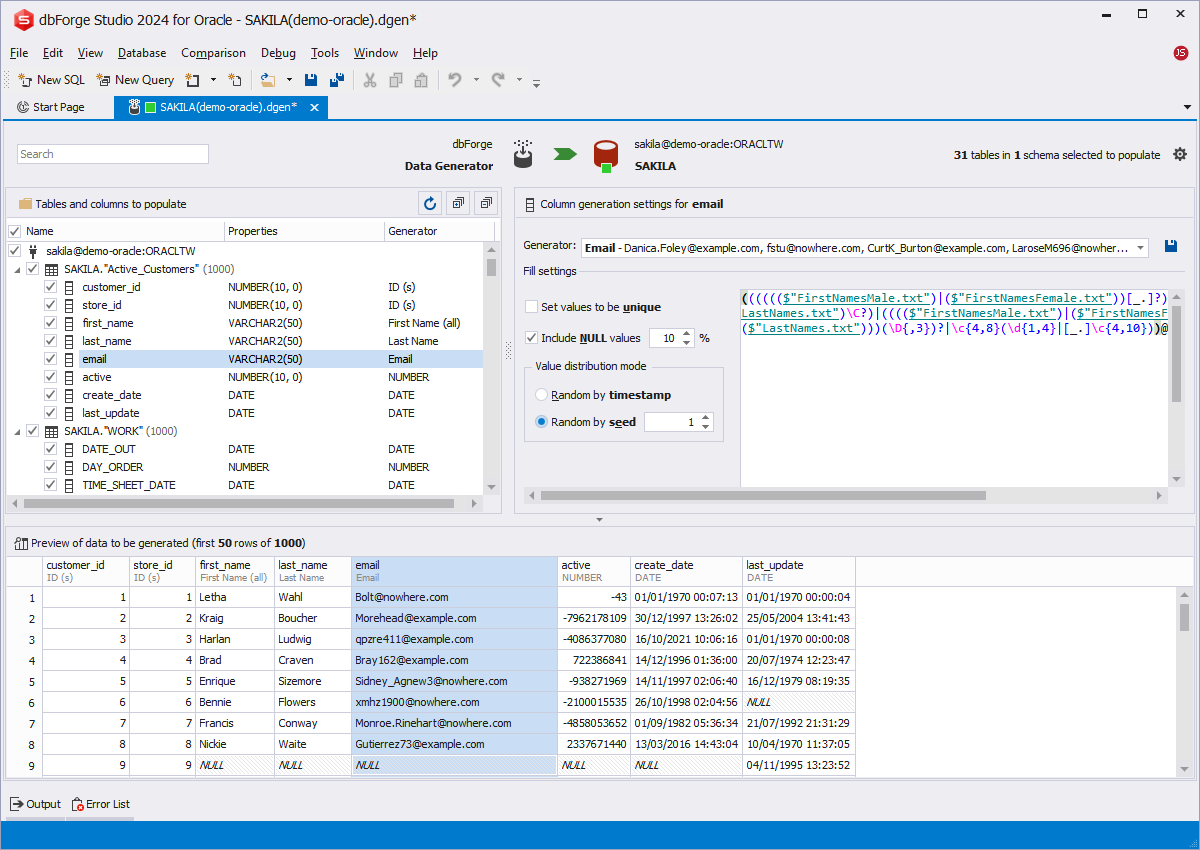Enable Set values to be unique

[x=532, y=307]
